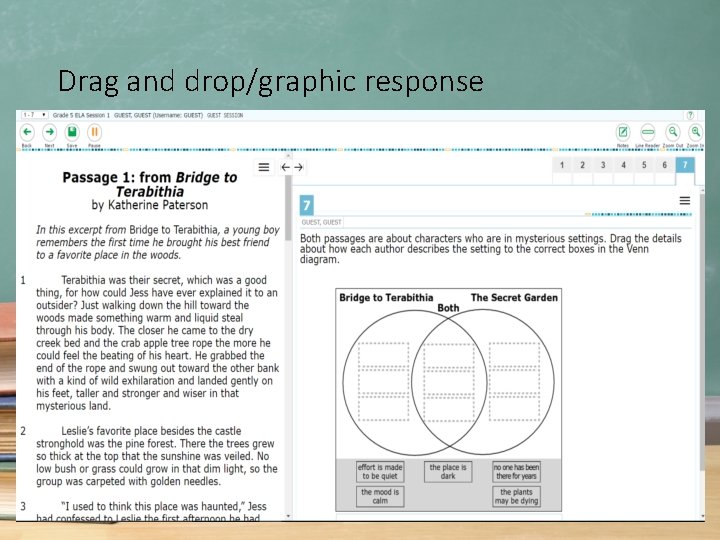Screen dimensions: 720x540
Task: Select the 'effort is made to be quiet' tile
Action: pyautogui.click(x=380, y=472)
